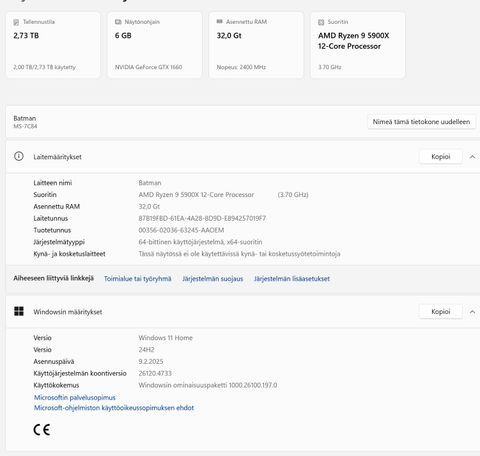The height and width of the screenshot is (456, 480).
Task: Collapse the Laitemääritykset section chevron
Action: pyautogui.click(x=472, y=157)
